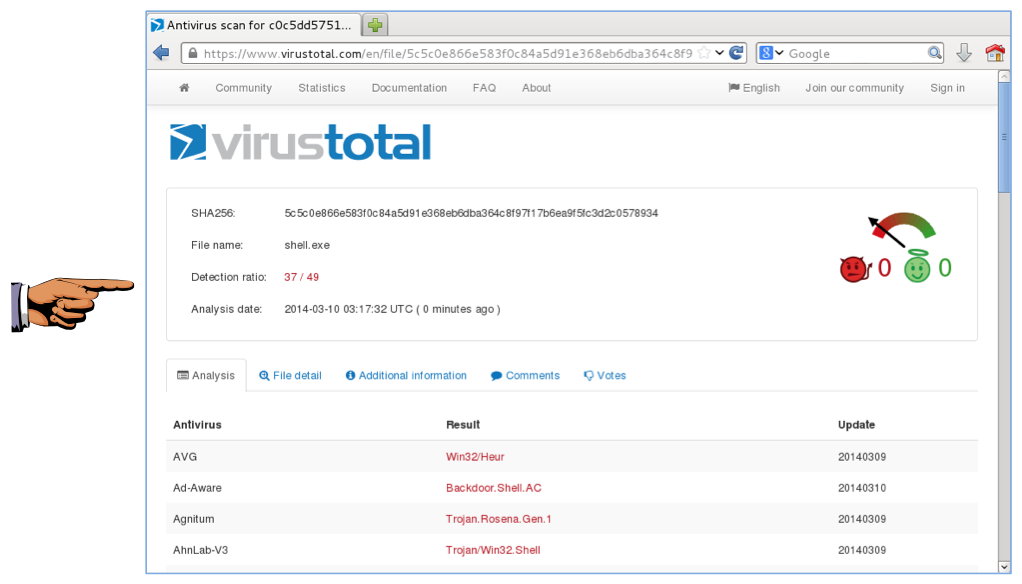The width and height of the screenshot is (1022, 584).
Task: Click the scrollbar up arrow
Action: [x=1004, y=77]
